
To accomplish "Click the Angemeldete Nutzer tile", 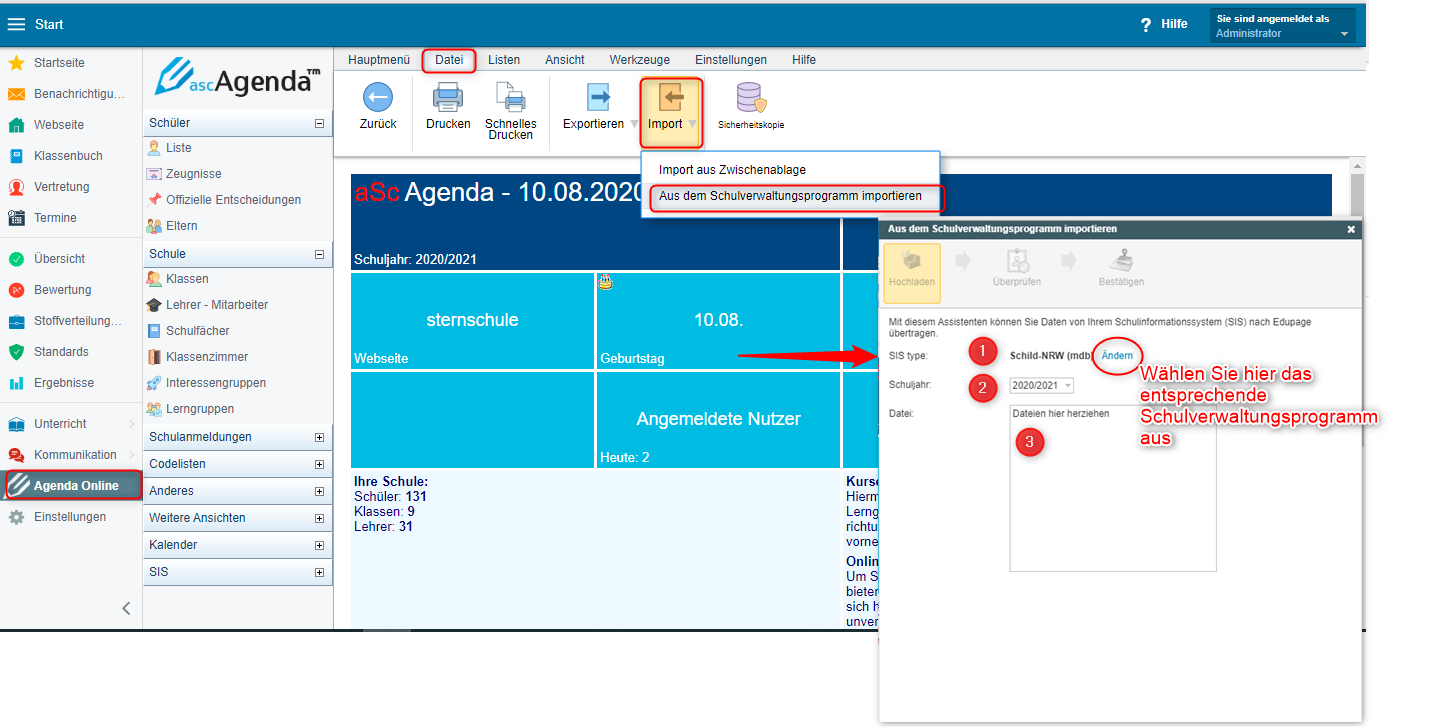I will pos(718,420).
